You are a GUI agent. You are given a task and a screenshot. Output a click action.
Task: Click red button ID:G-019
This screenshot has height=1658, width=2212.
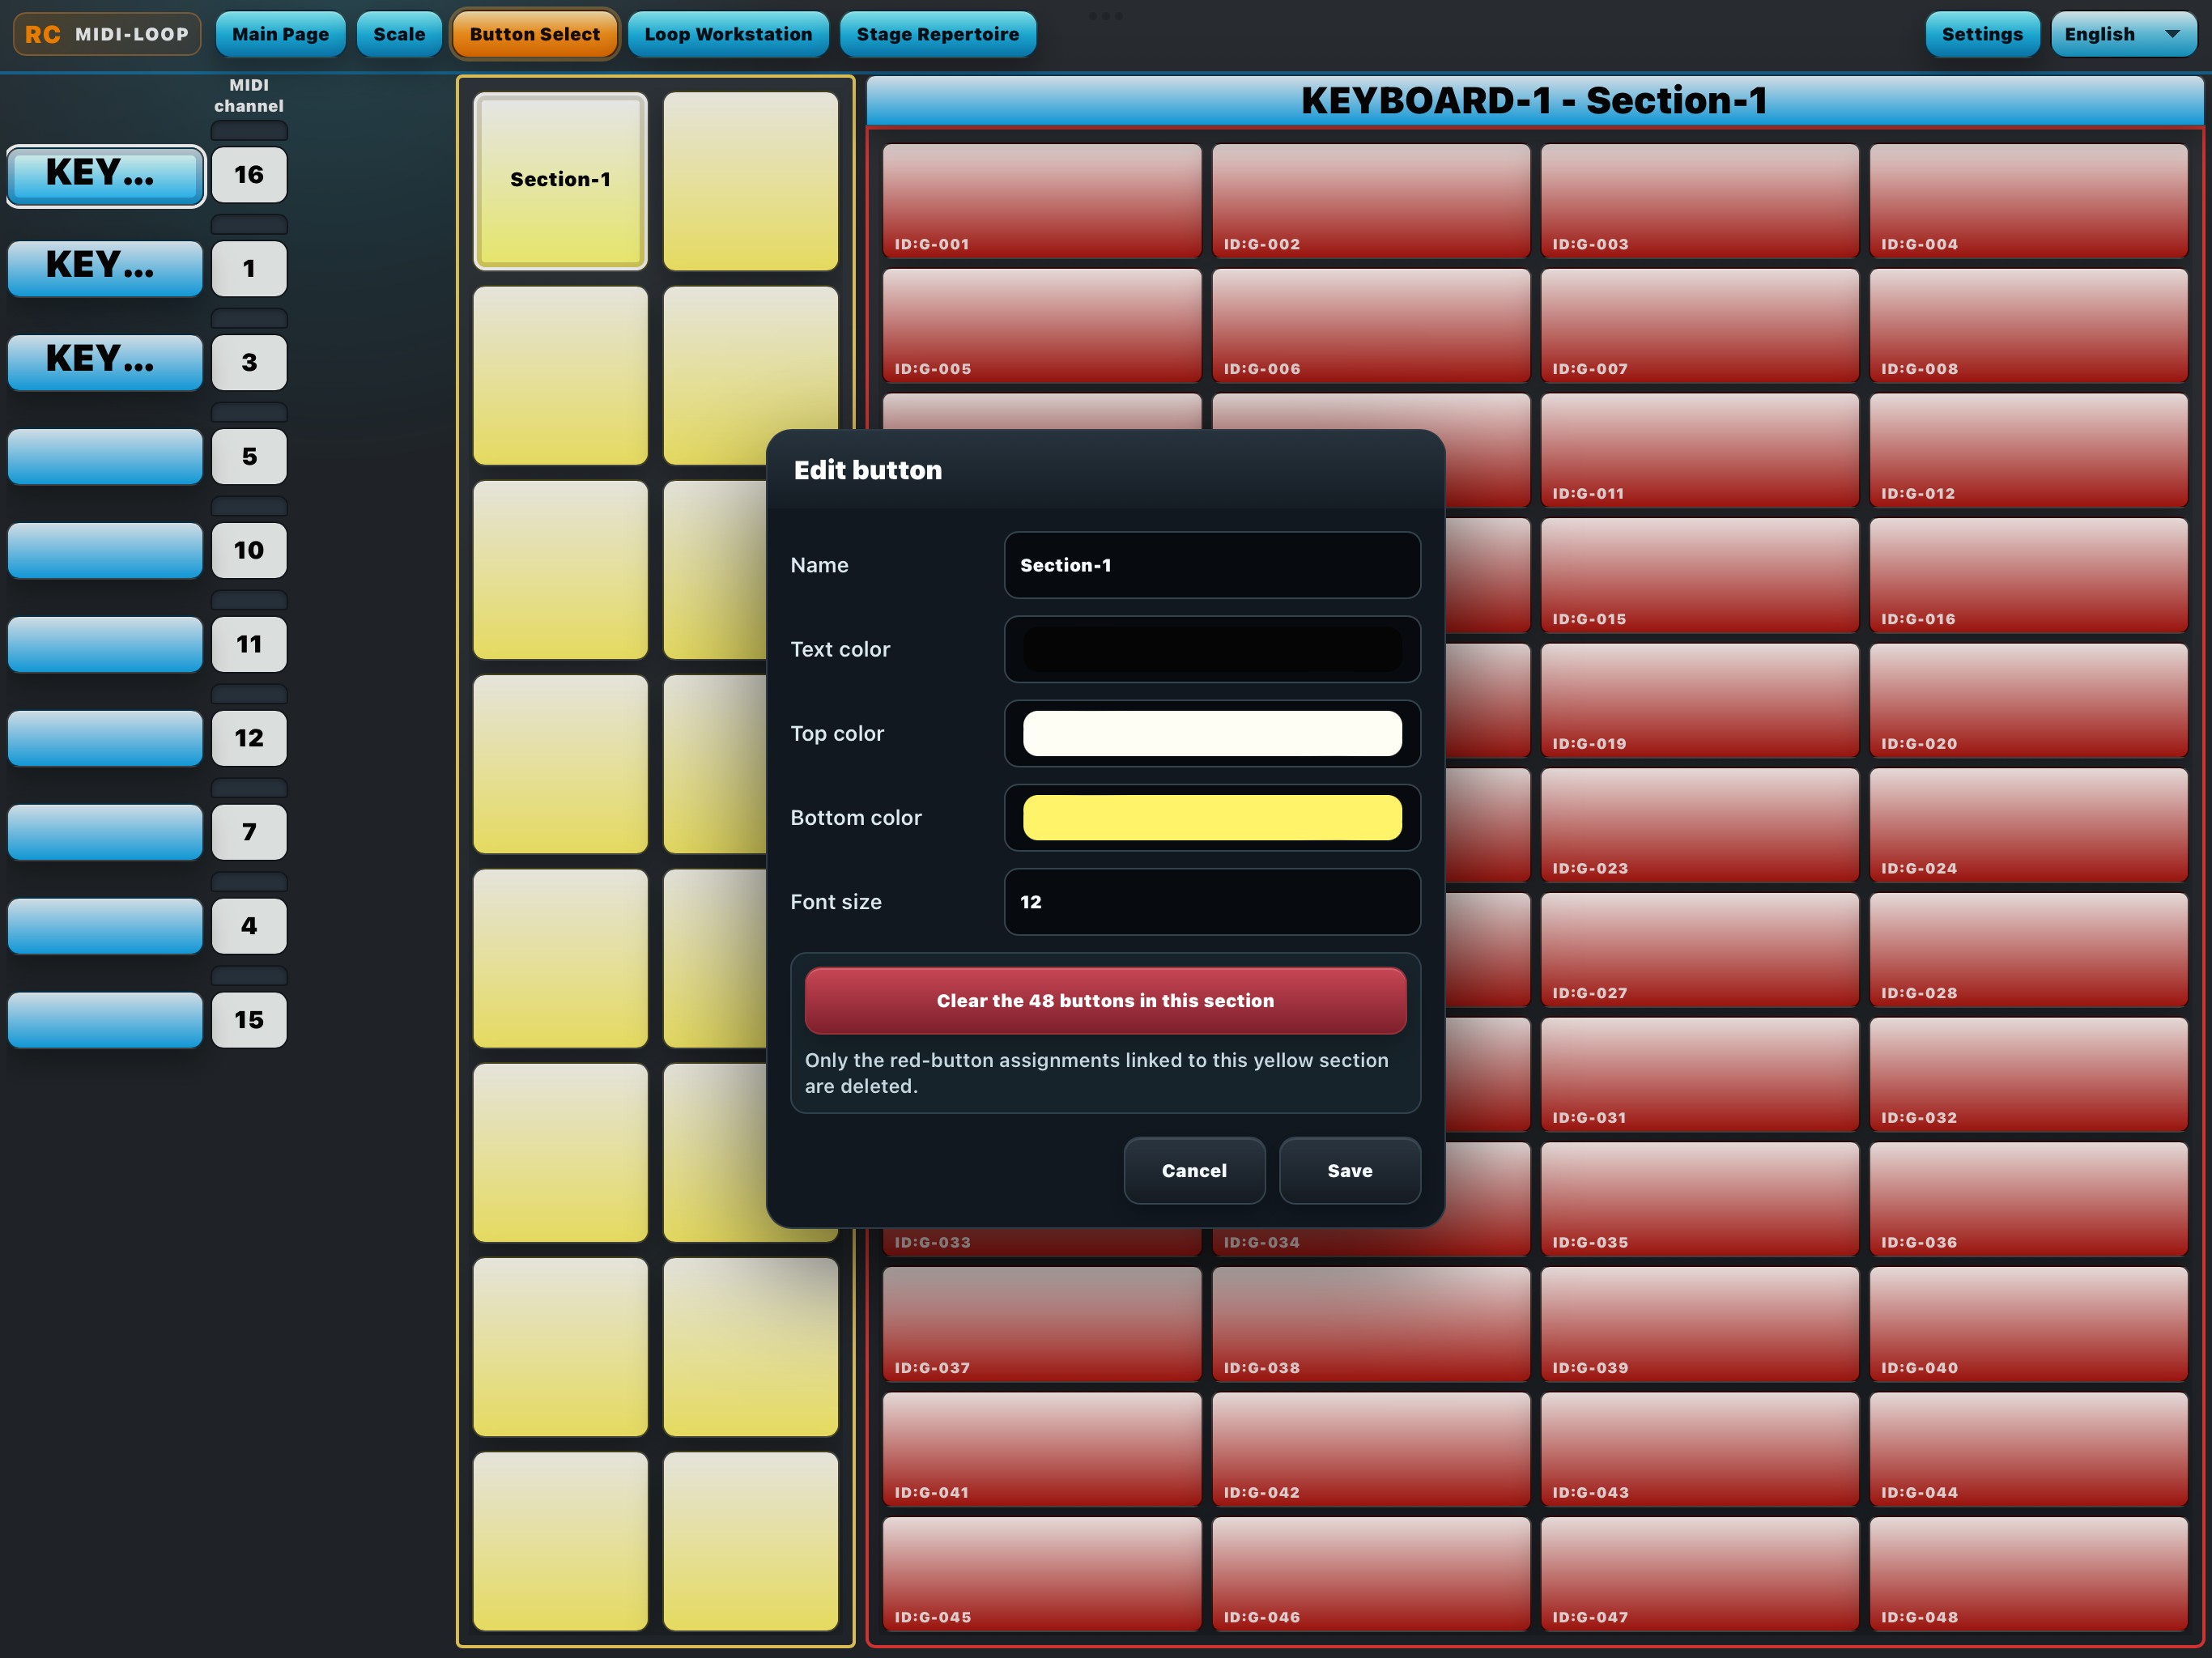(1700, 700)
